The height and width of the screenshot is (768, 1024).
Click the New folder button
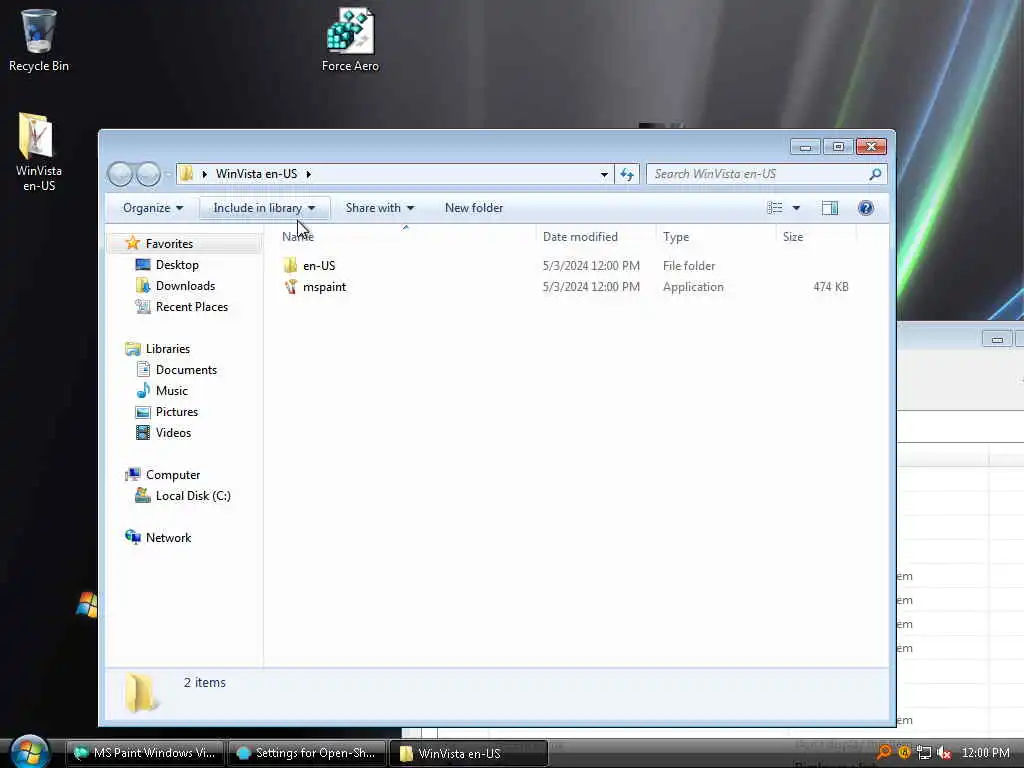(474, 208)
